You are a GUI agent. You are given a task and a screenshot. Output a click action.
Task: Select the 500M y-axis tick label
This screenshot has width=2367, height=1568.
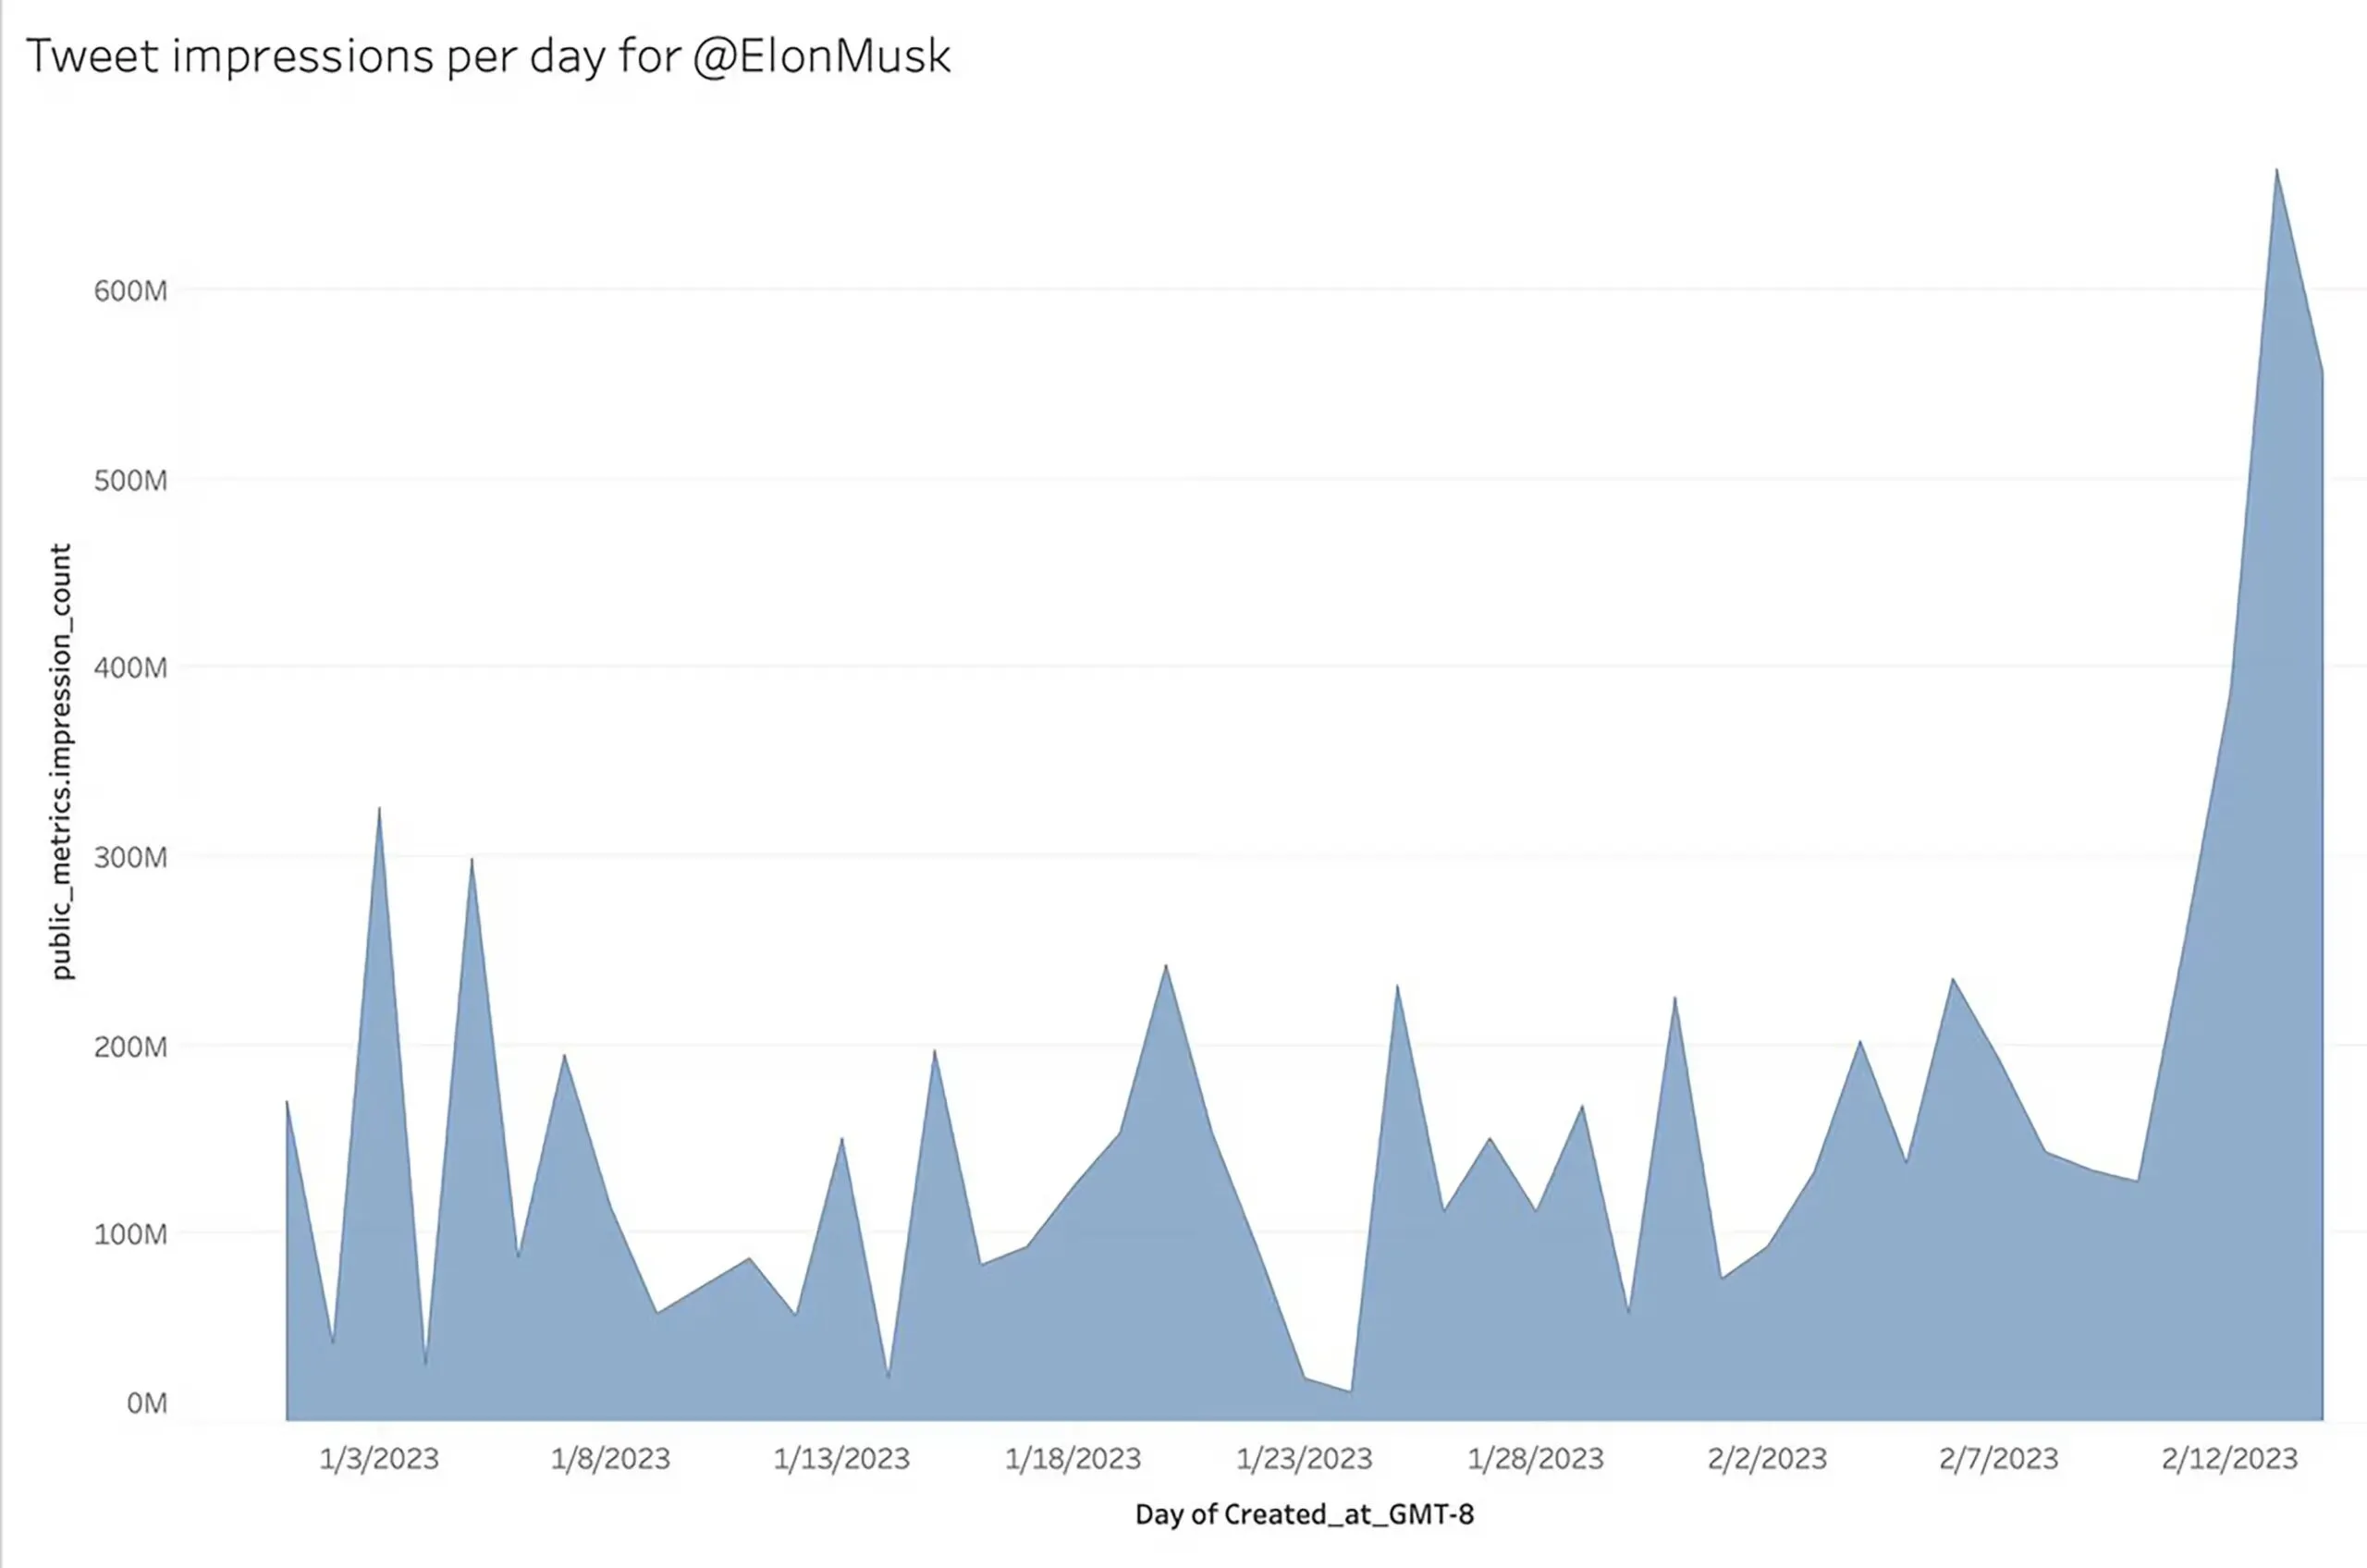coord(130,481)
